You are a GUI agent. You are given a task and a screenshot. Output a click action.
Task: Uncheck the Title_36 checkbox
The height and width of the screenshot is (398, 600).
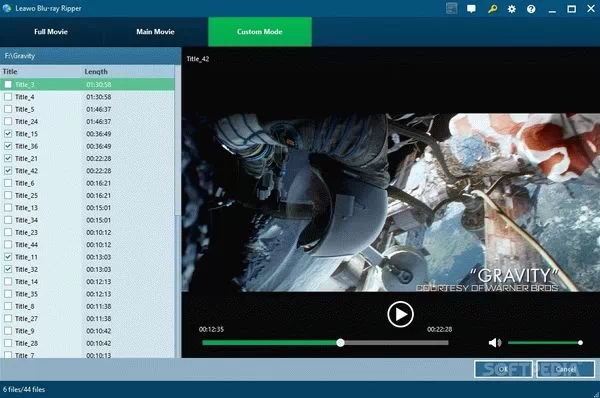(x=8, y=146)
